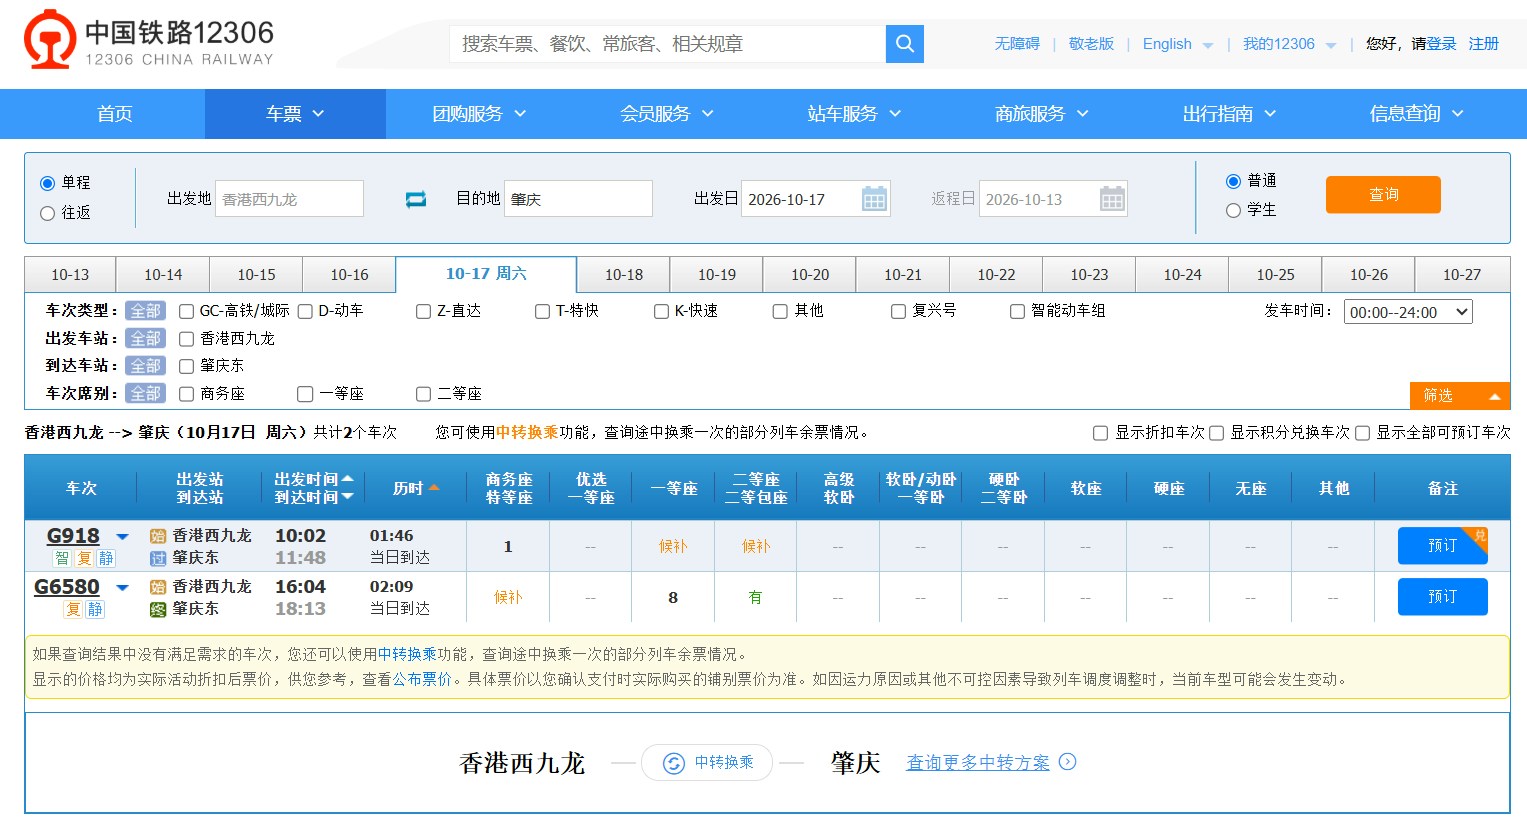1527x829 pixels.
Task: Book train G918 with 预订 button
Action: (1442, 546)
